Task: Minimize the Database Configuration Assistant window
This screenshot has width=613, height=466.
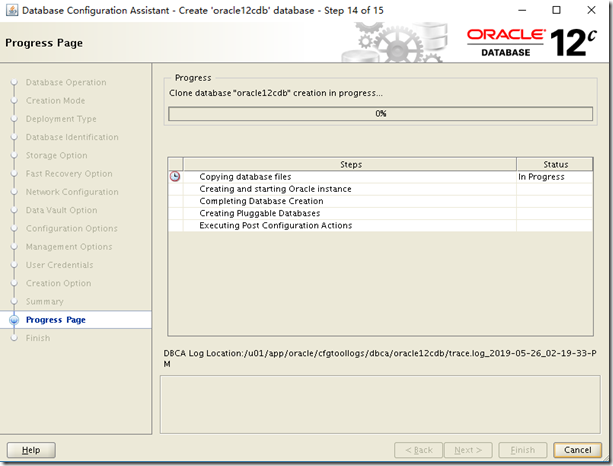Action: pos(522,10)
